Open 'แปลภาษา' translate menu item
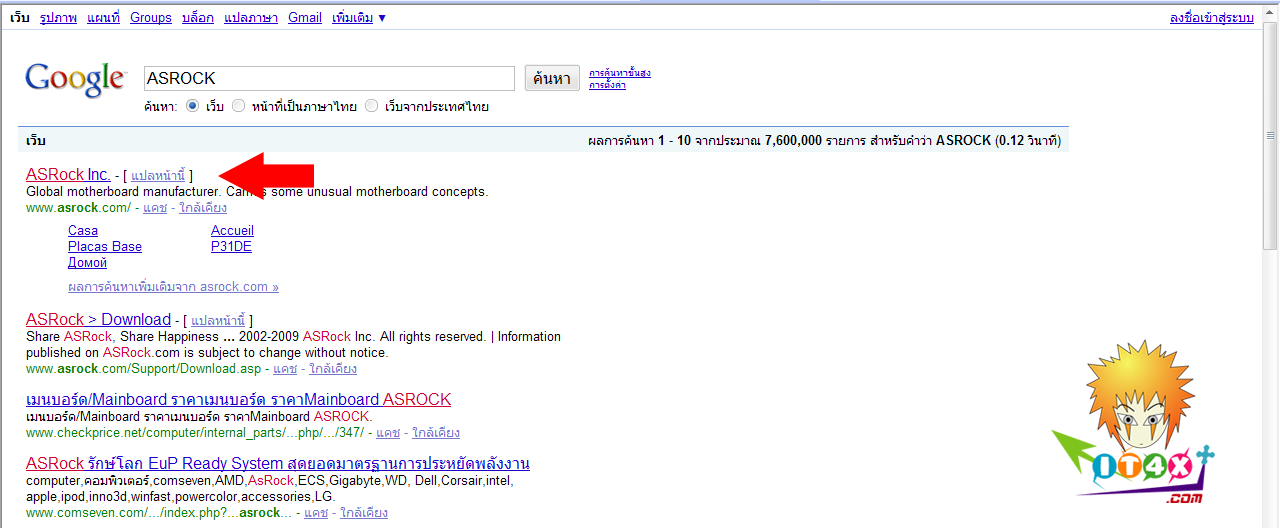Viewport: 1280px width, 528px height. 251,18
